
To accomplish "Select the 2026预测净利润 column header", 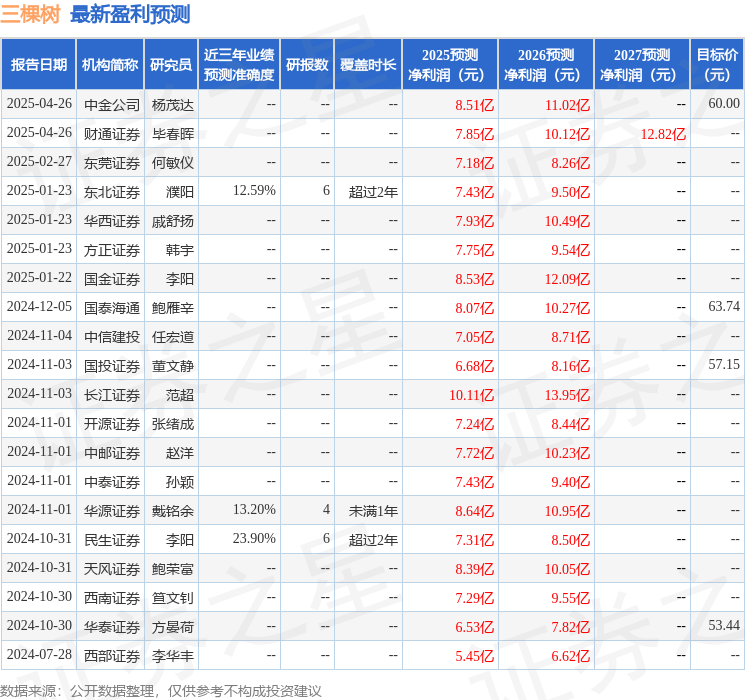I will [545, 65].
